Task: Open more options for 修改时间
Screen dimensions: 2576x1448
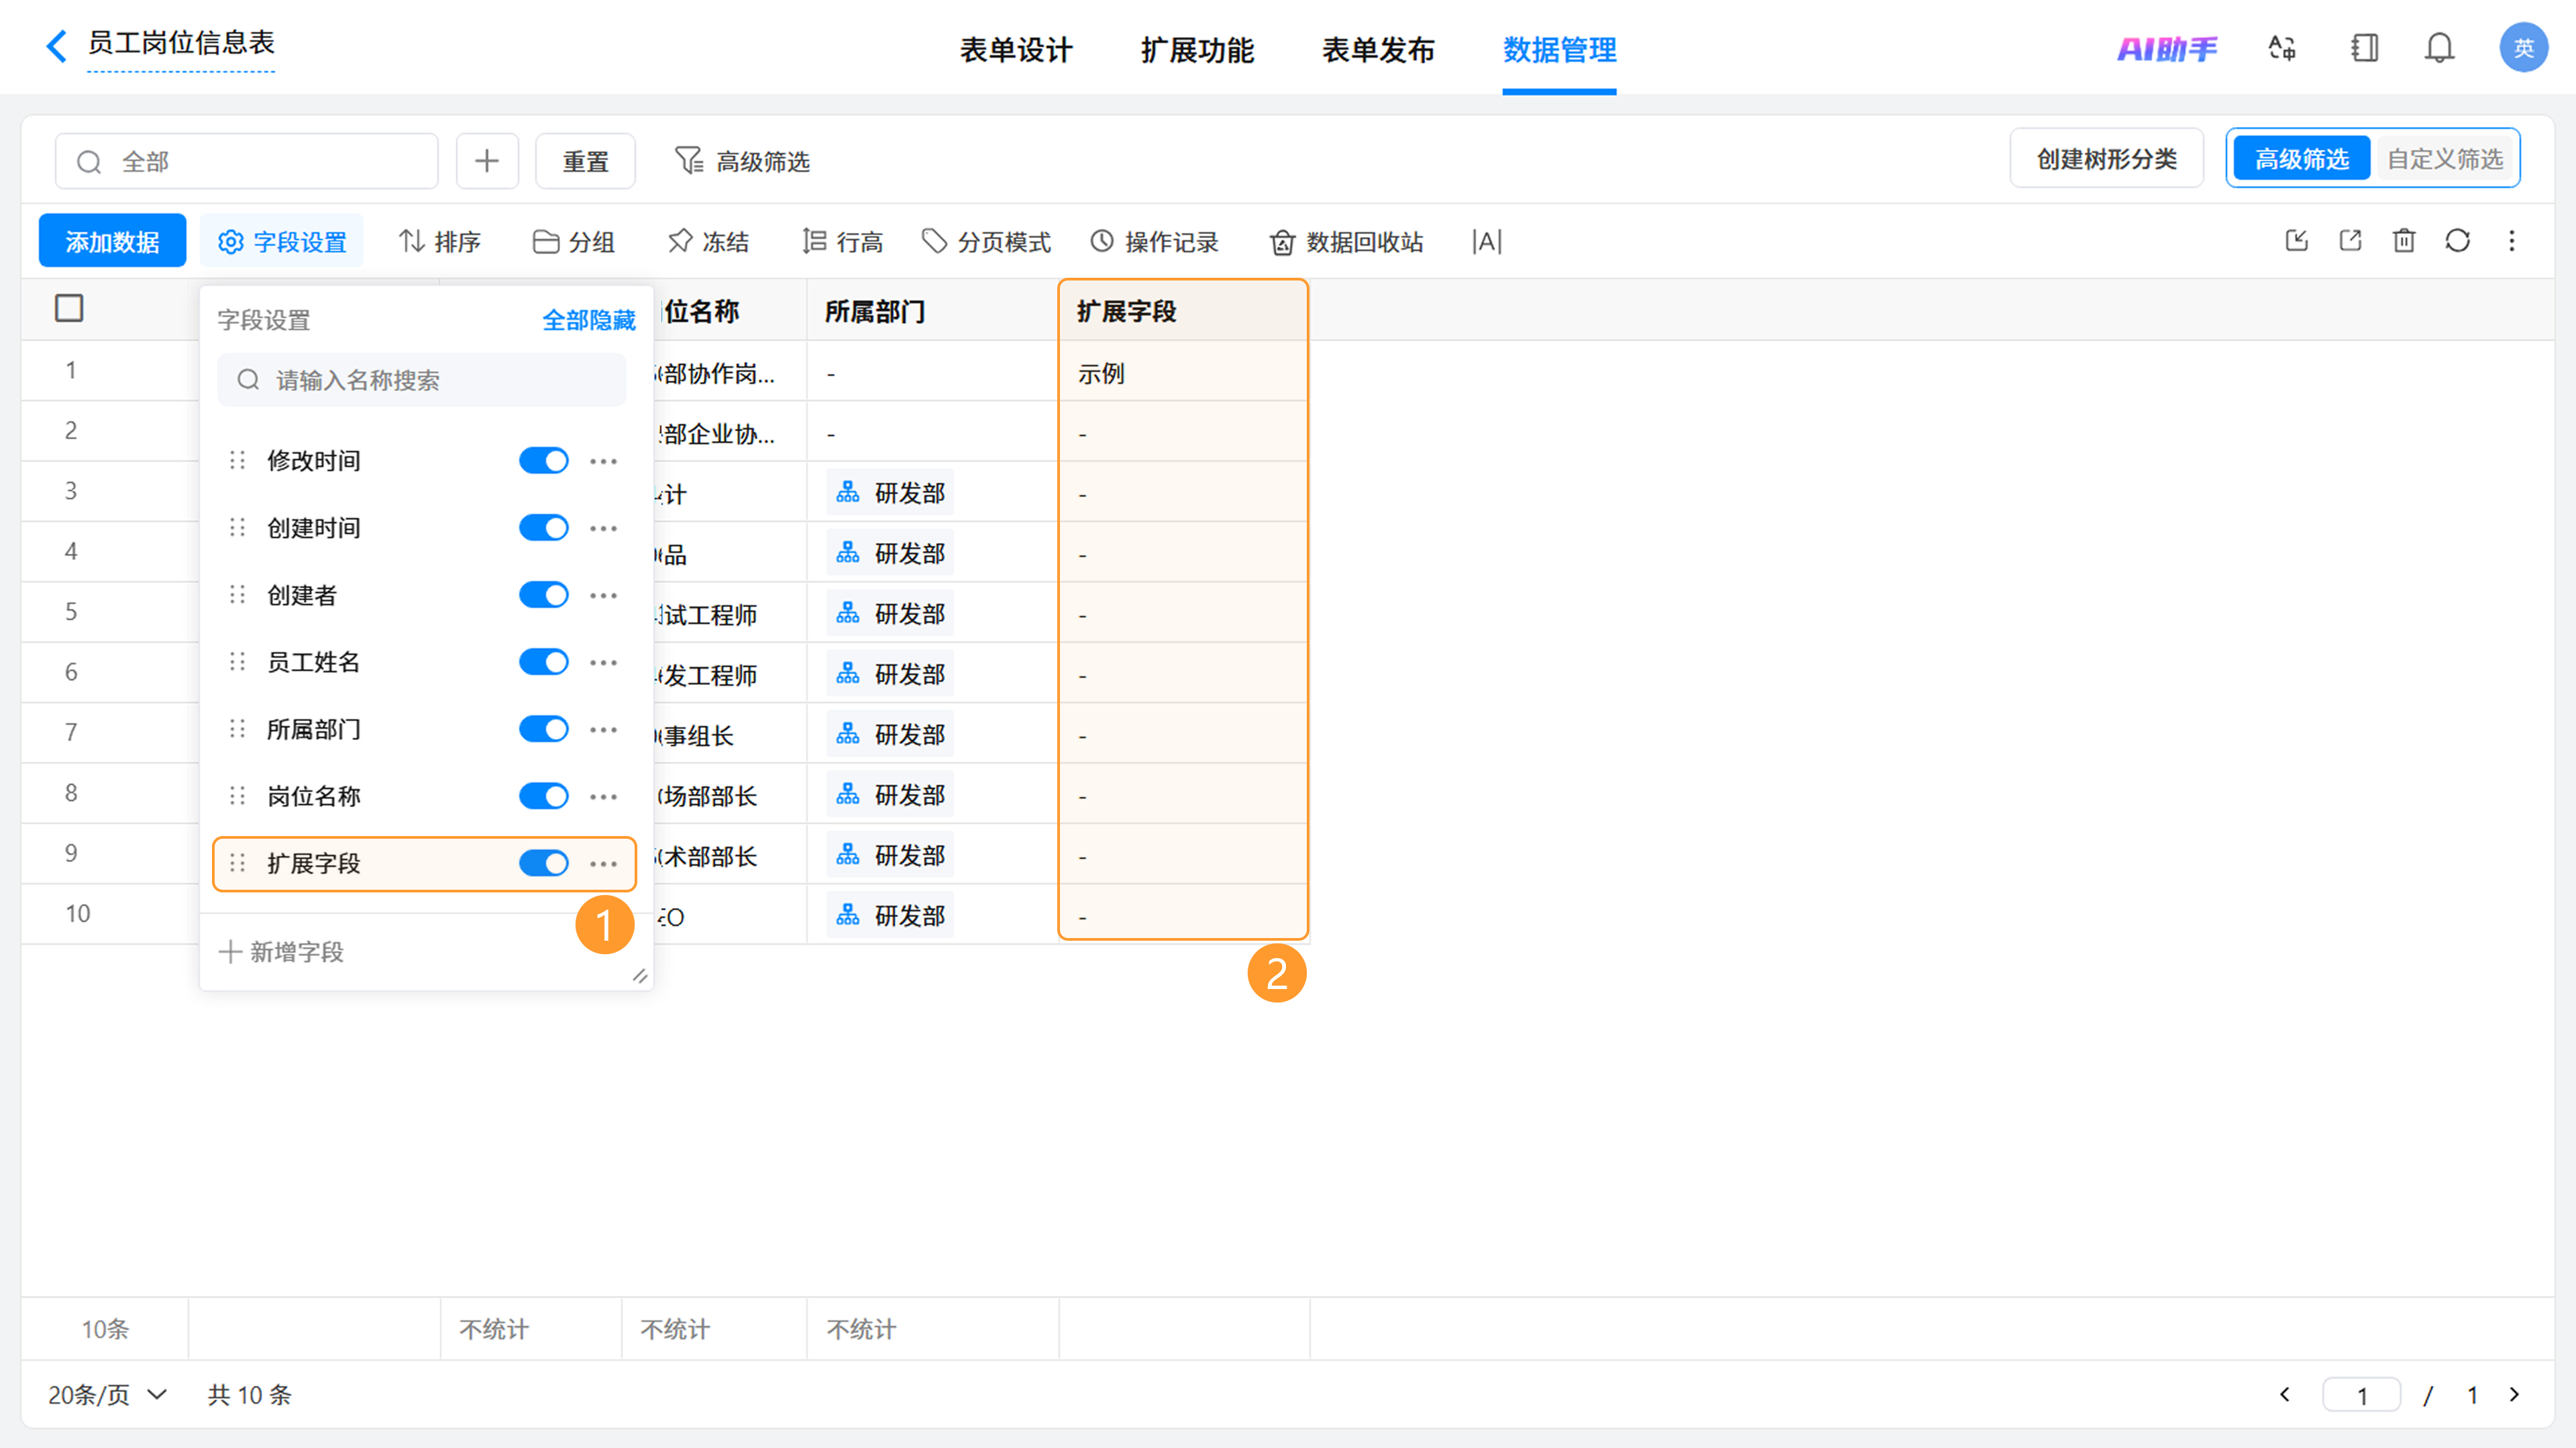Action: (604, 461)
